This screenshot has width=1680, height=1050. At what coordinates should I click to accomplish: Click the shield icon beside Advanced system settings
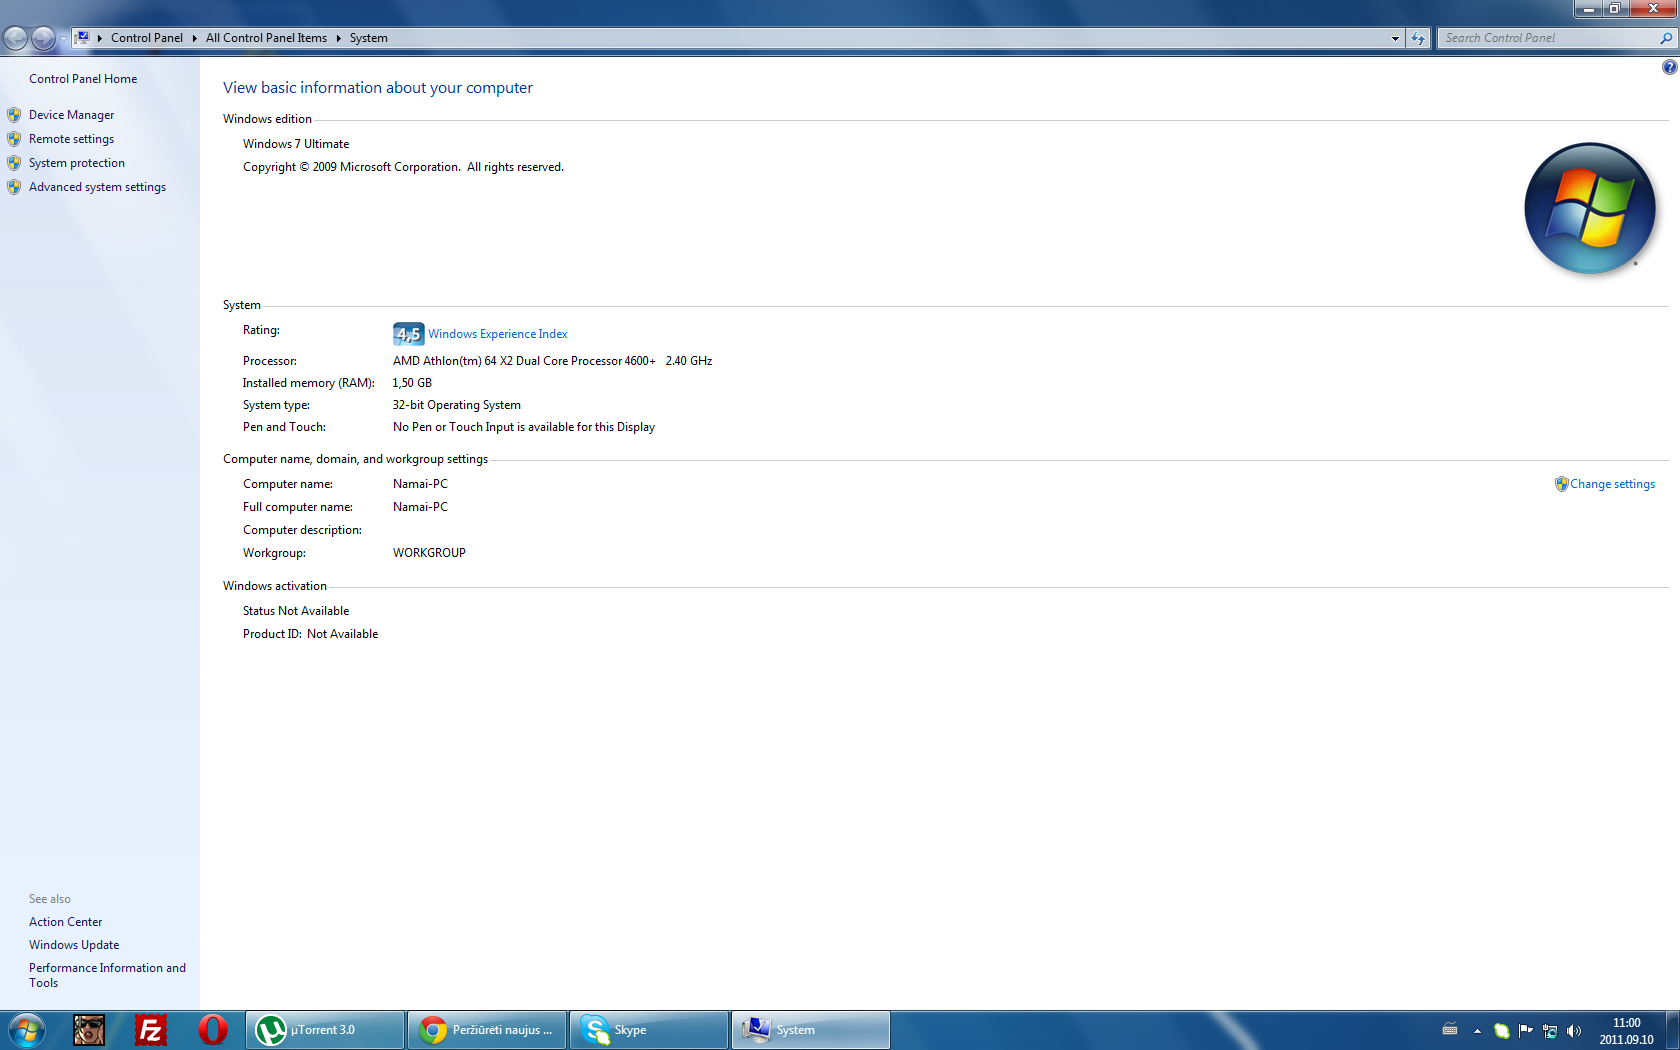(14, 187)
